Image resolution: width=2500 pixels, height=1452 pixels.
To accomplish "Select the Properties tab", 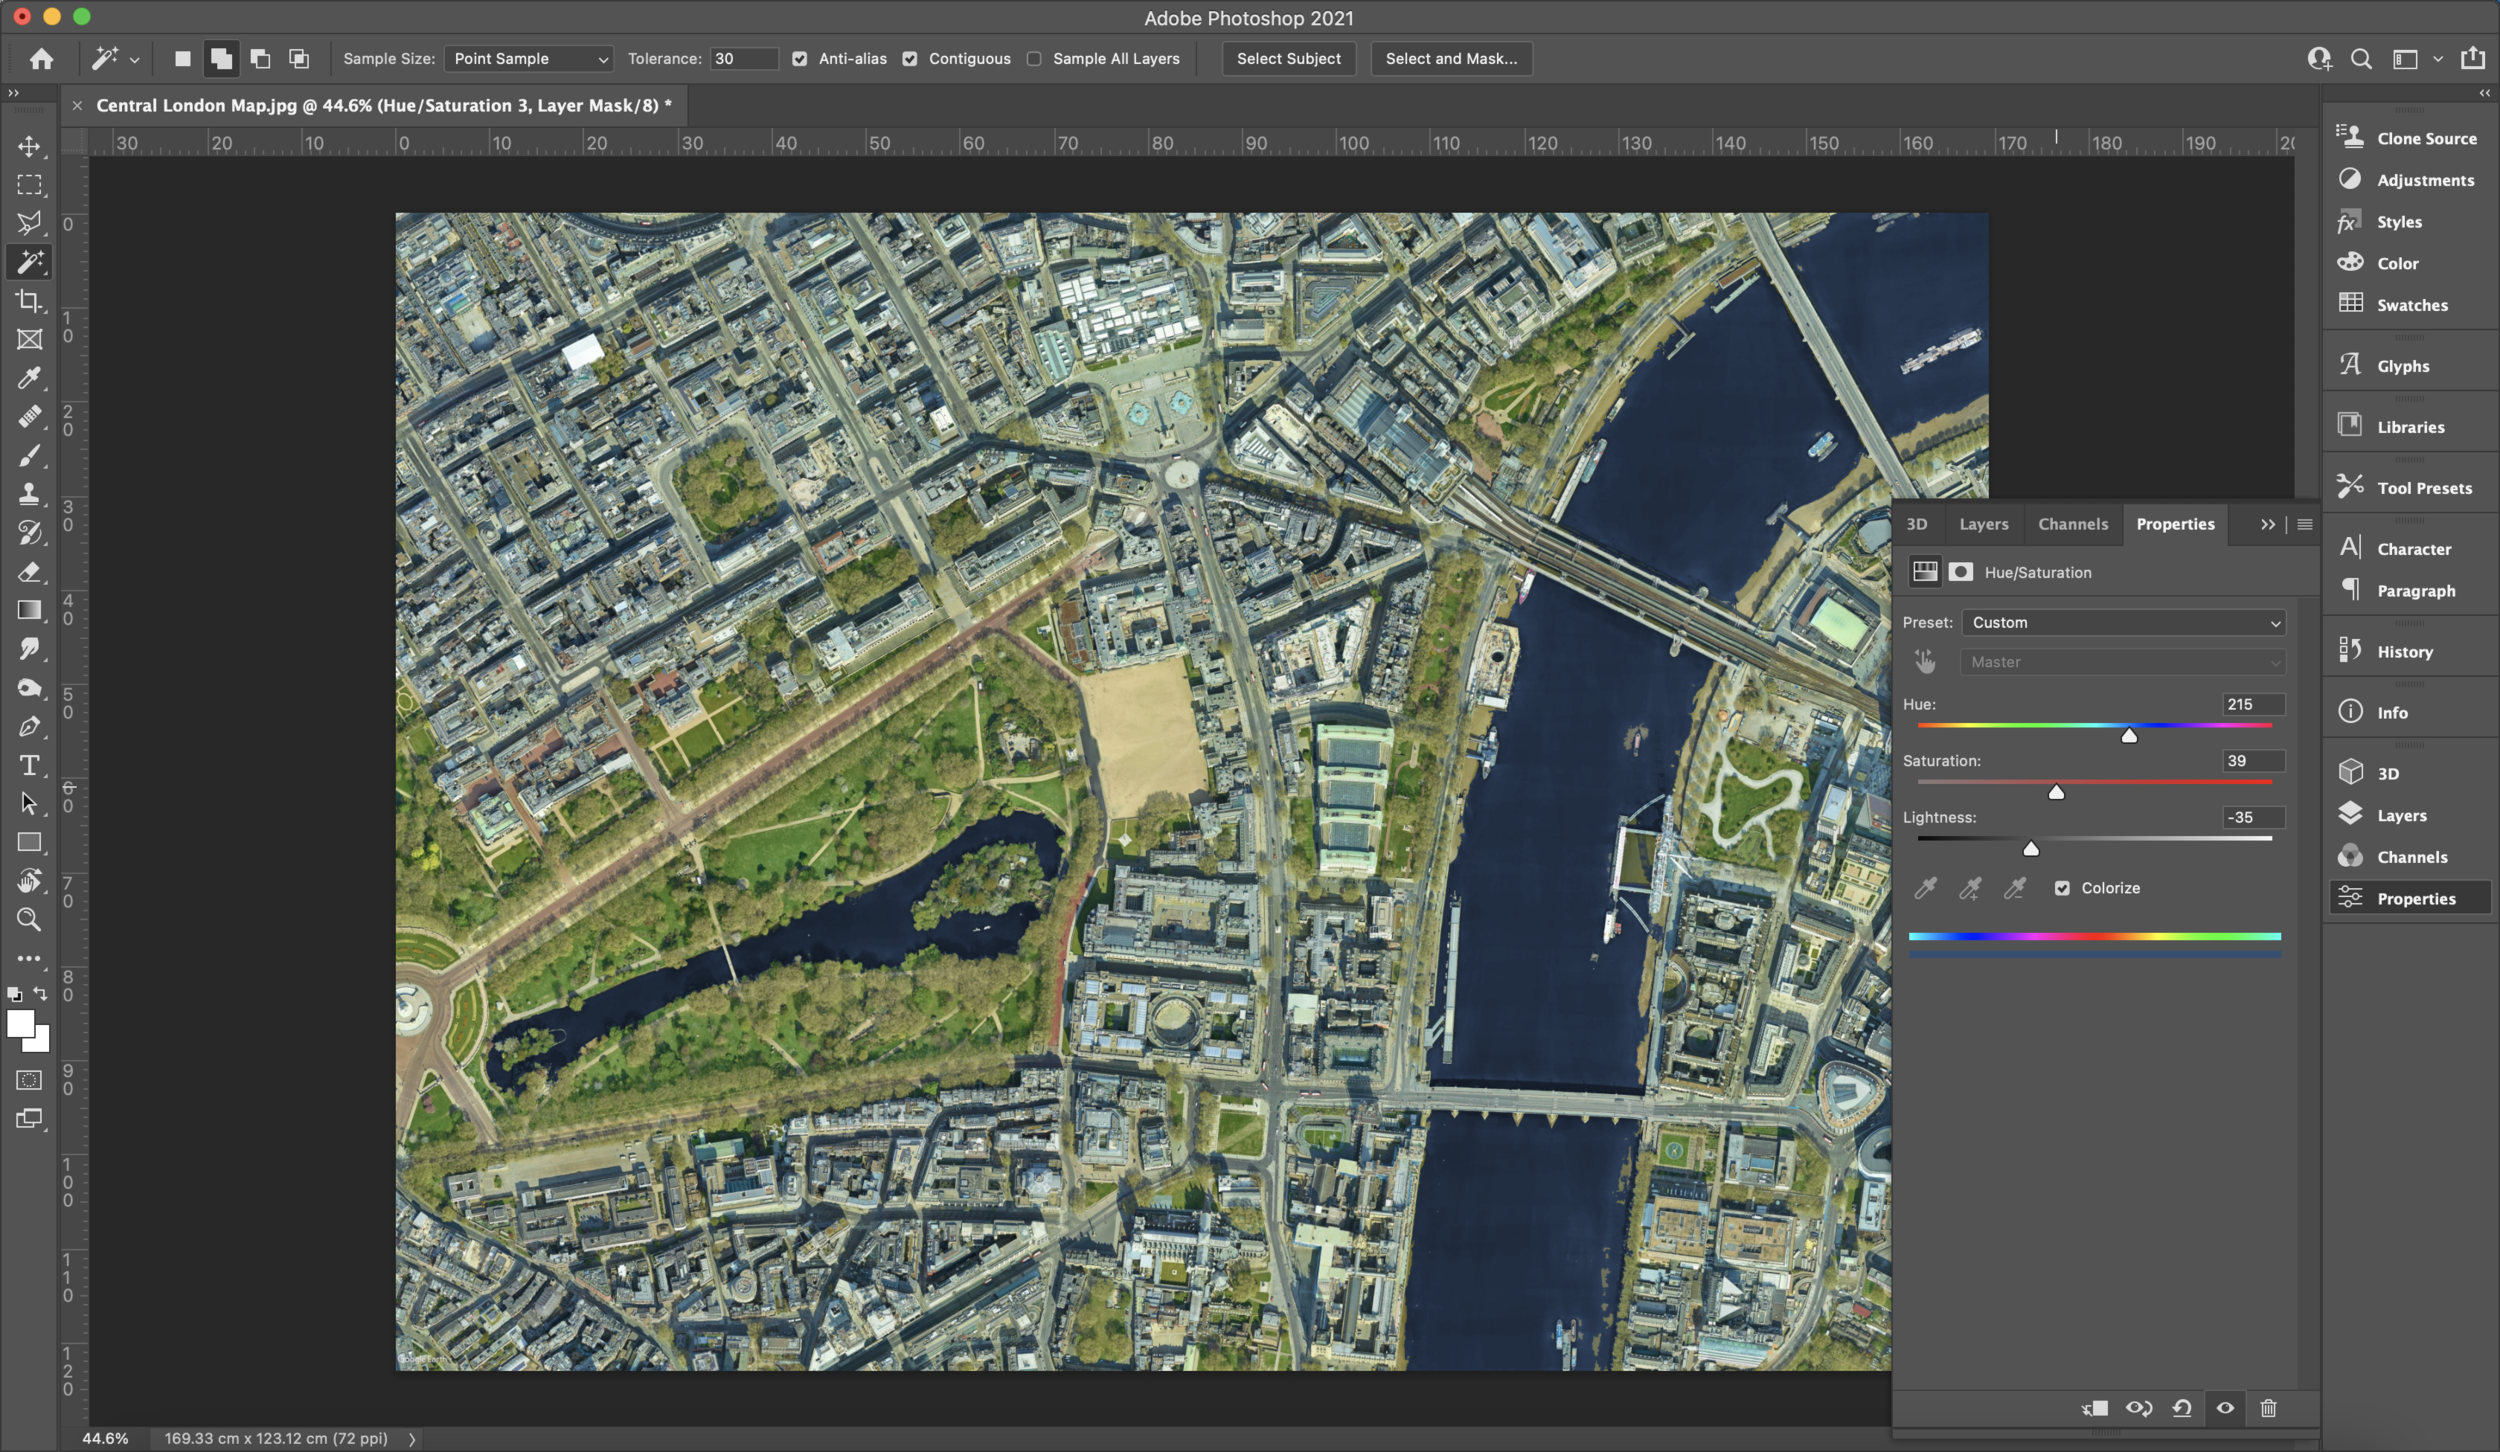I will click(2175, 524).
